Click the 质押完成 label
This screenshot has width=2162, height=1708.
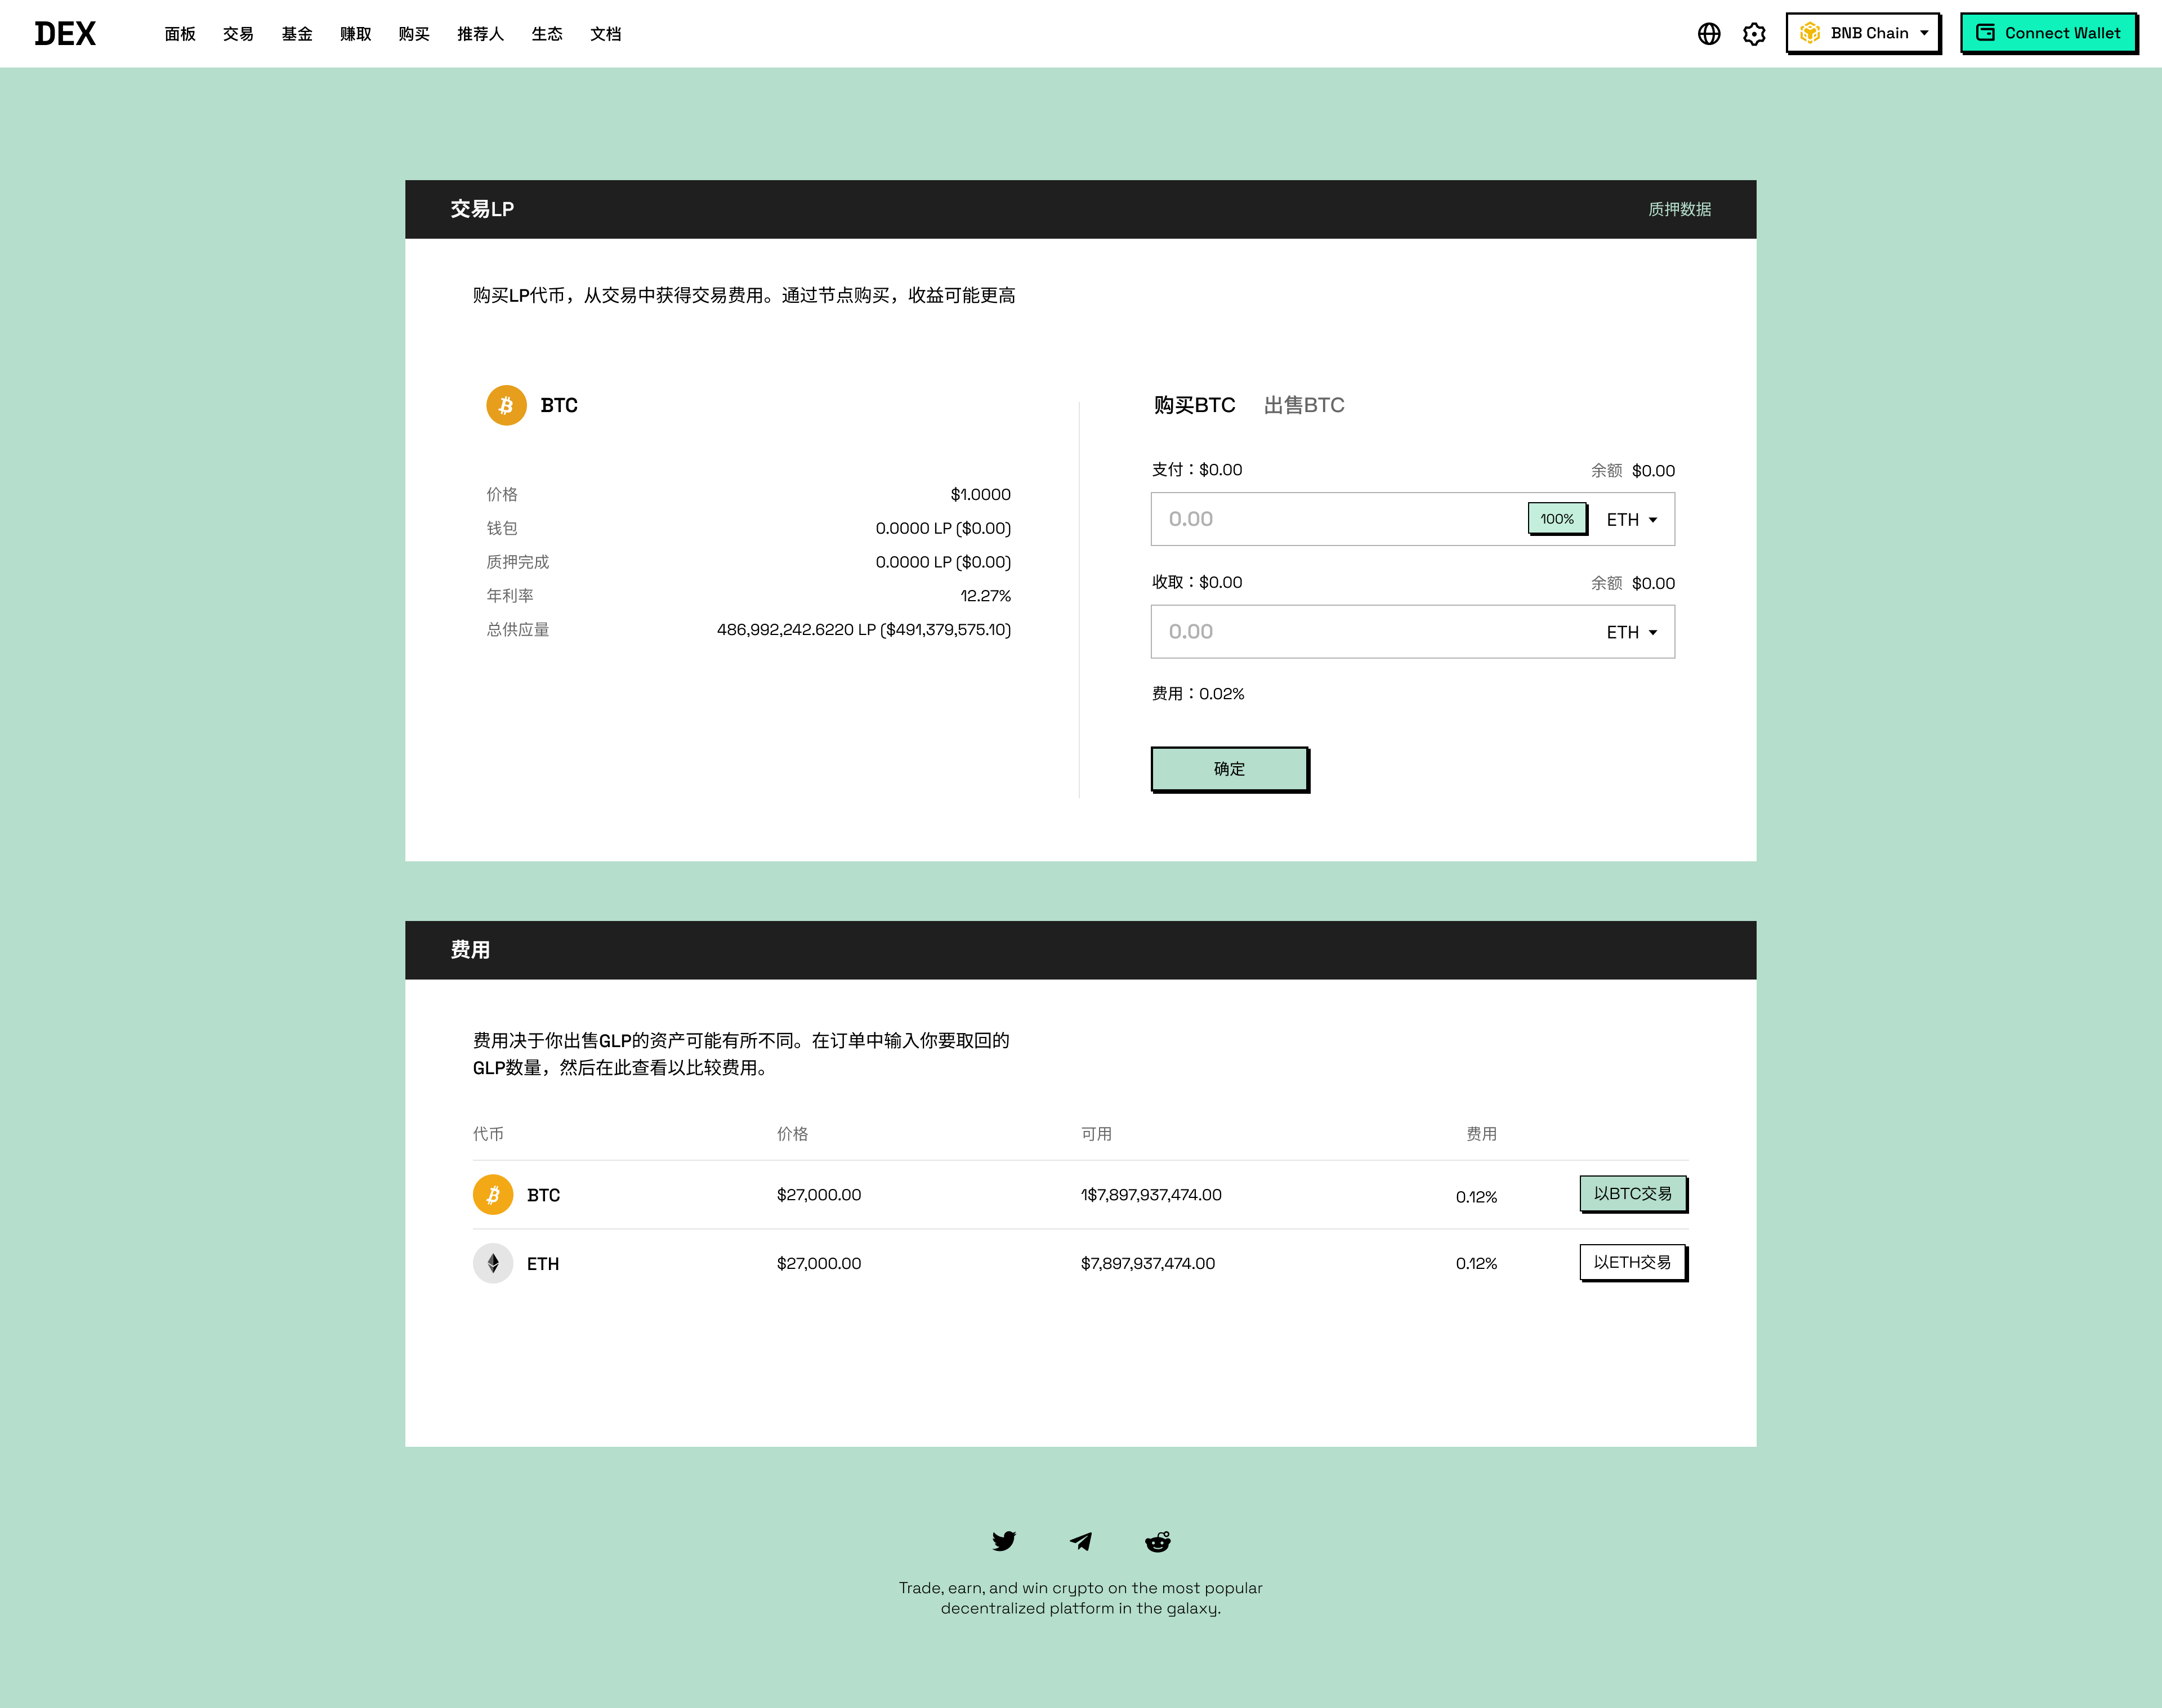click(x=518, y=562)
